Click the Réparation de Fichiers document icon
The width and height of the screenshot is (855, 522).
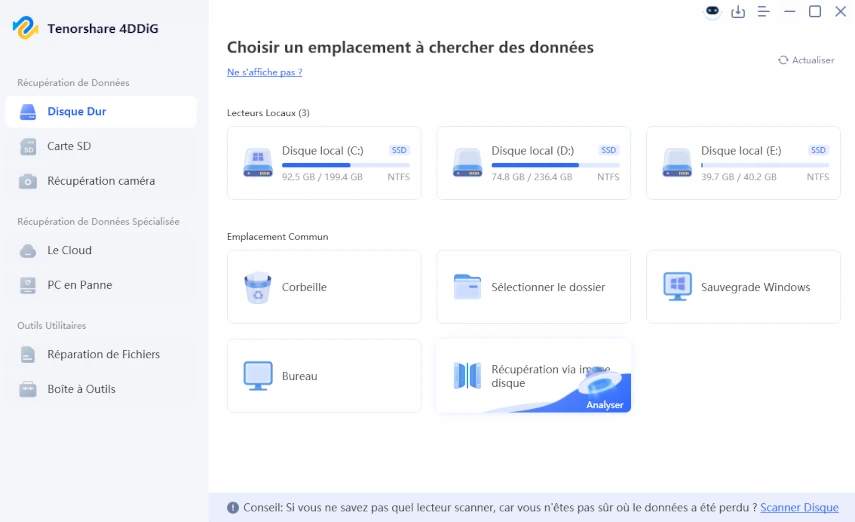pyautogui.click(x=28, y=355)
